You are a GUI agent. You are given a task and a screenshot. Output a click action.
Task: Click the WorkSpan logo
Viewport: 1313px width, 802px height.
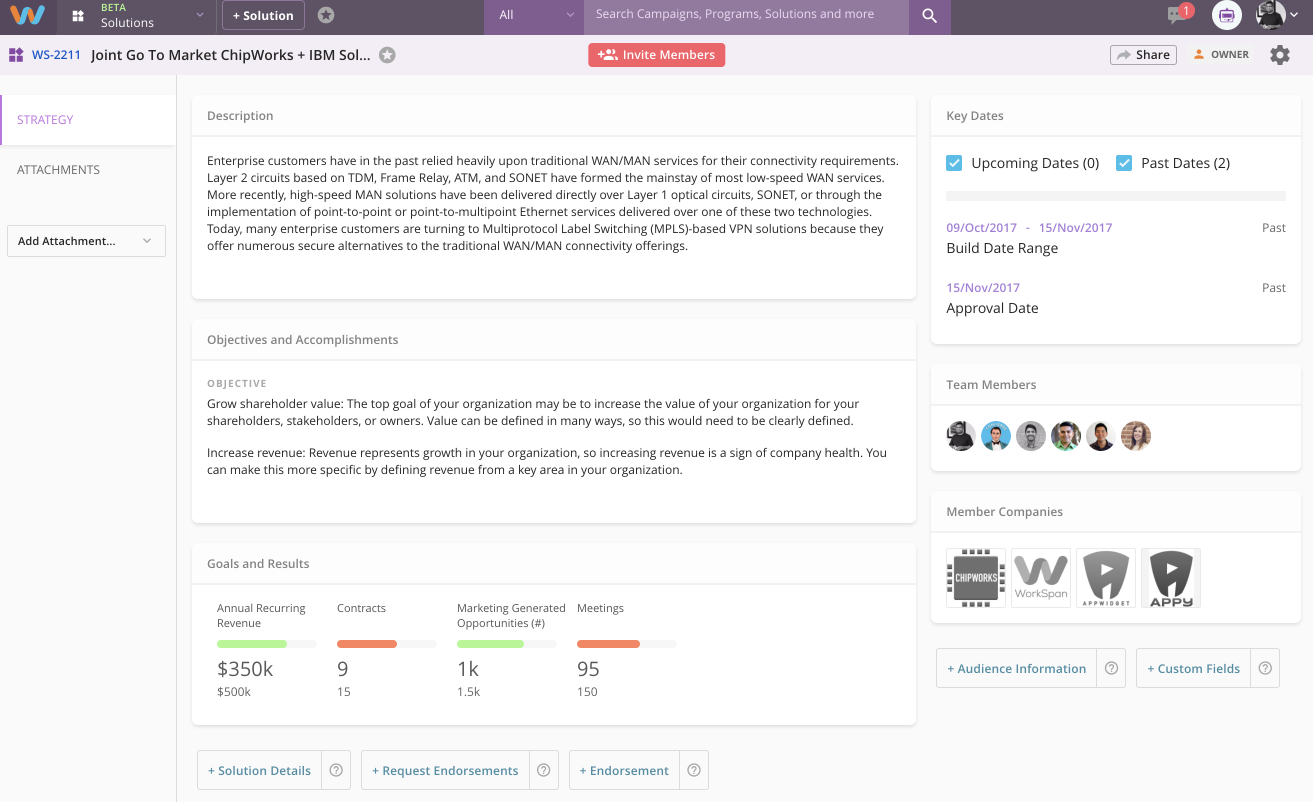(x=27, y=16)
